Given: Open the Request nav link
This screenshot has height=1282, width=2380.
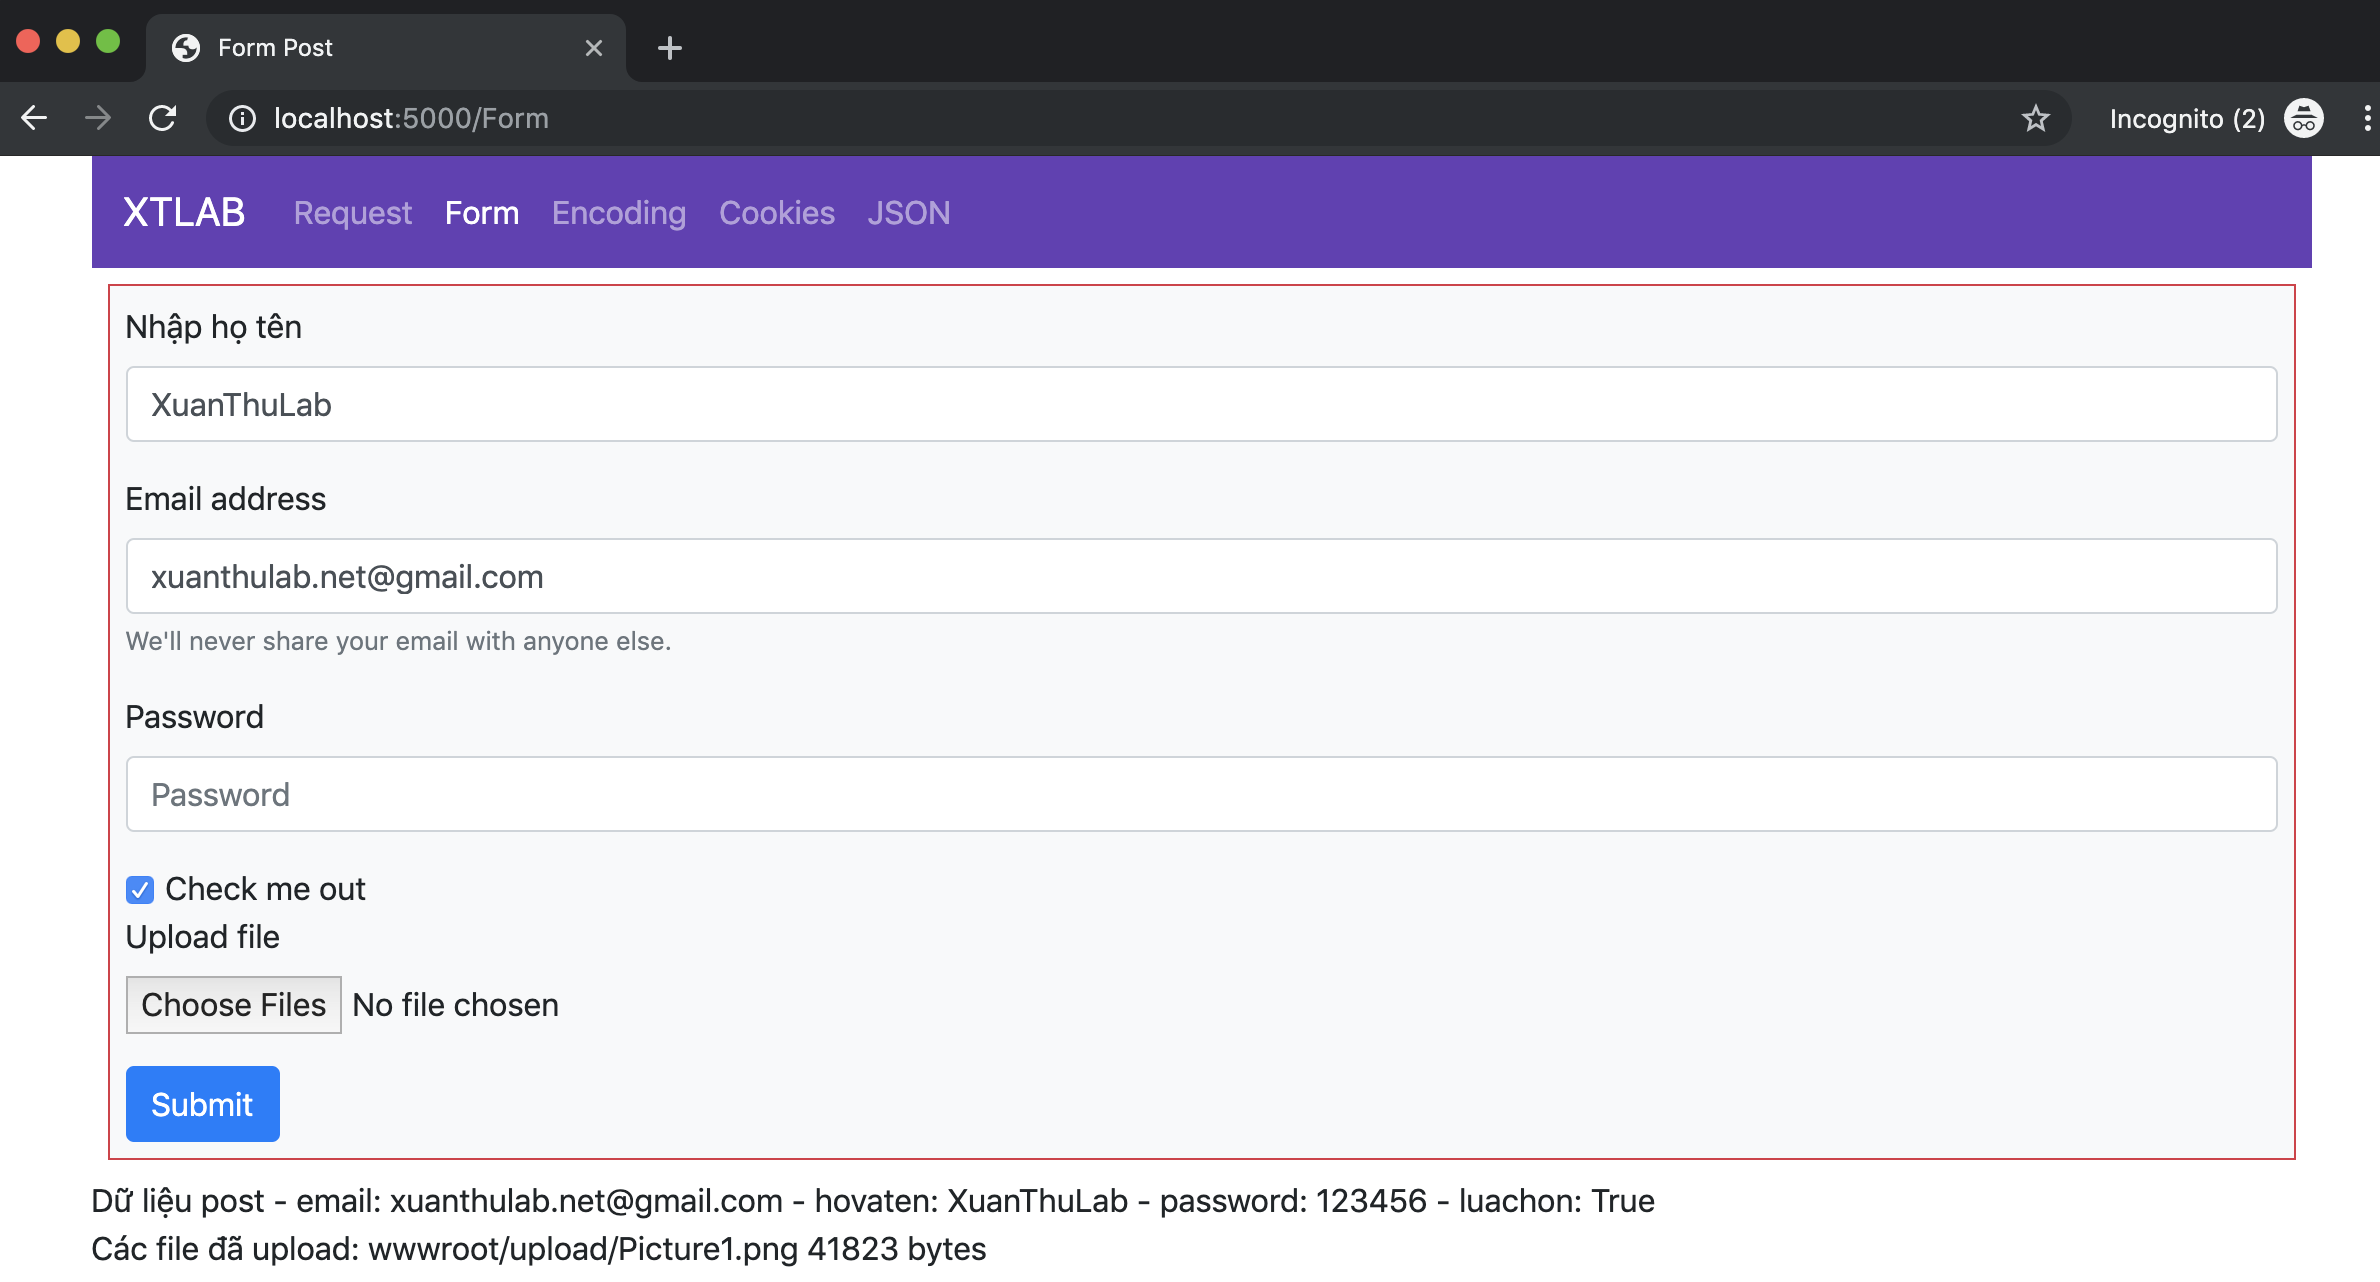Looking at the screenshot, I should click(352, 213).
